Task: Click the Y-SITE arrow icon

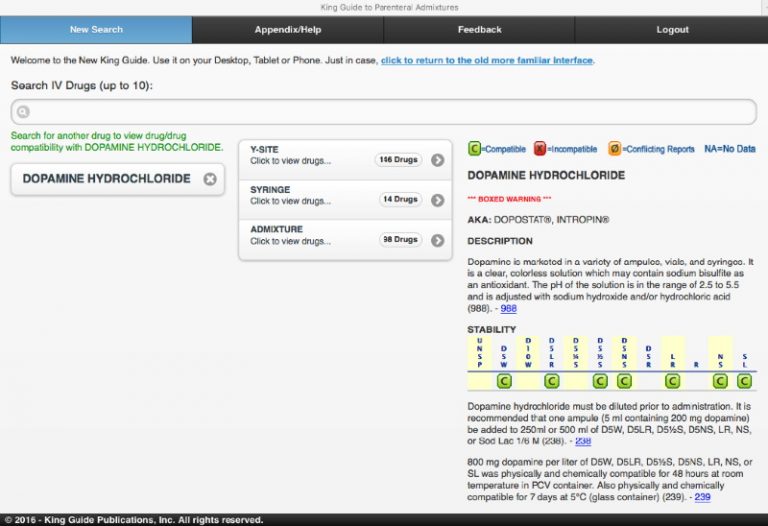Action: point(437,160)
